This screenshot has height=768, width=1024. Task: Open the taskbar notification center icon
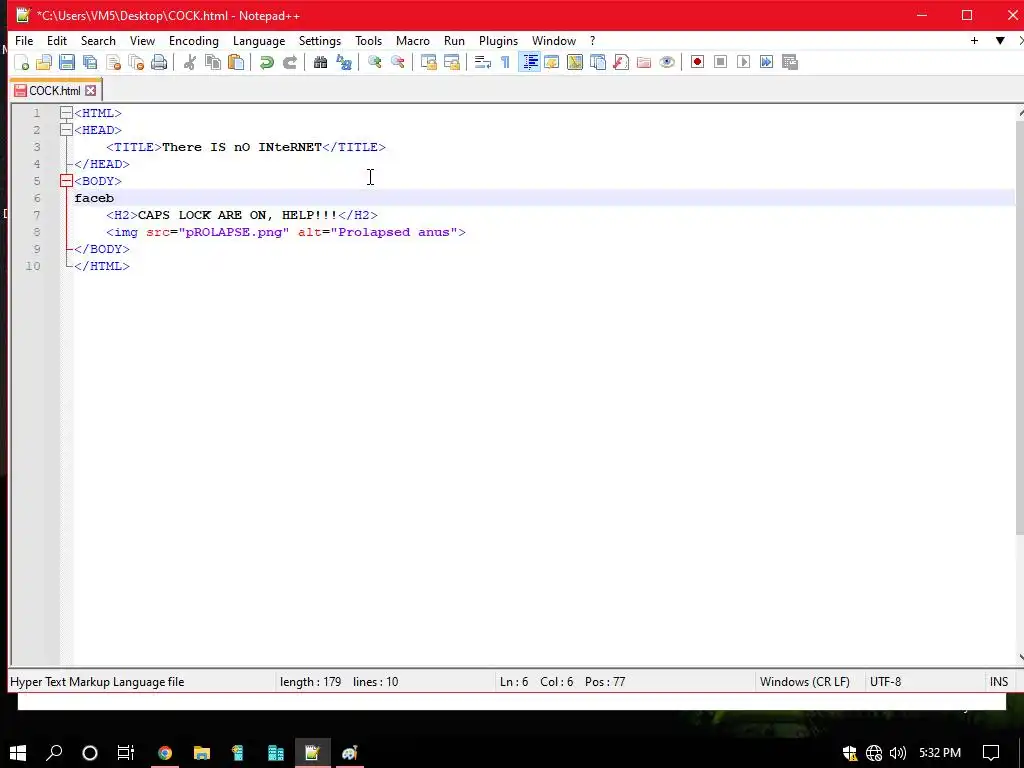pyautogui.click(x=991, y=753)
